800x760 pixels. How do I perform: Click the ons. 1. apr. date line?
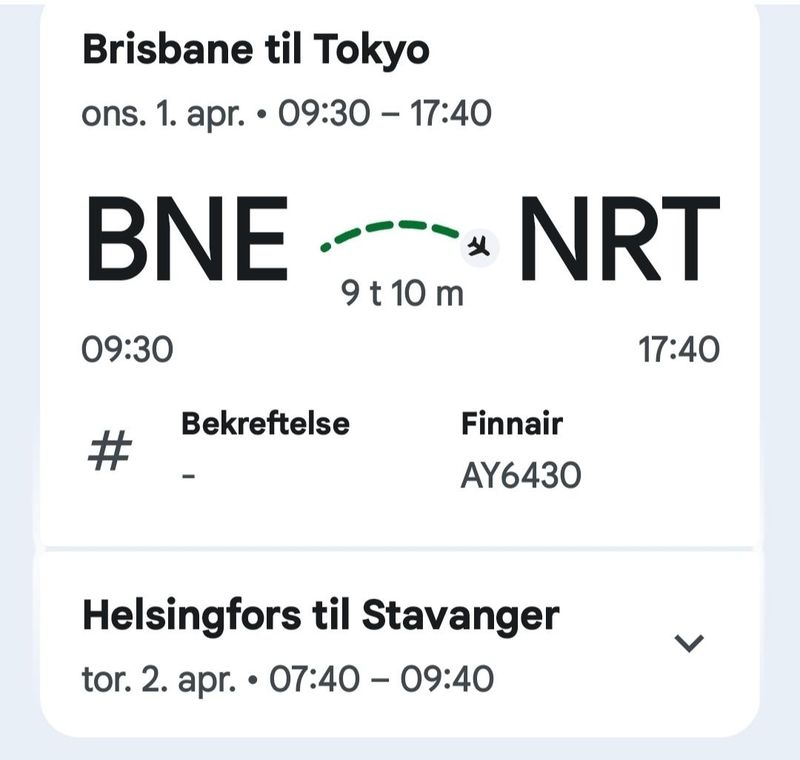point(165,114)
